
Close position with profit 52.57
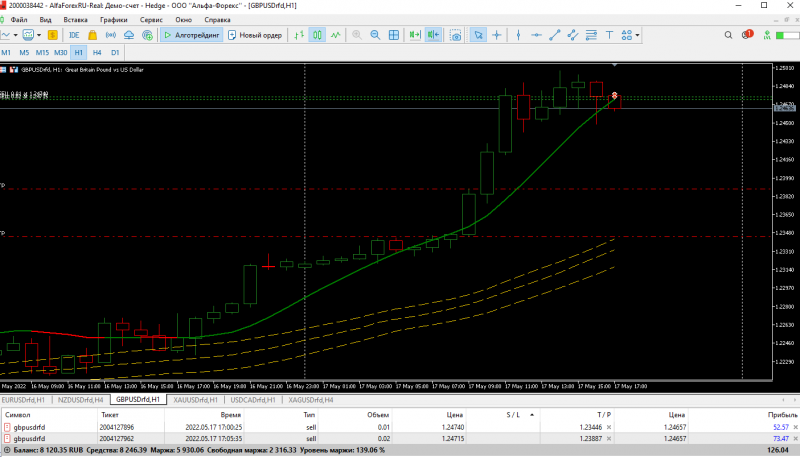[795, 427]
